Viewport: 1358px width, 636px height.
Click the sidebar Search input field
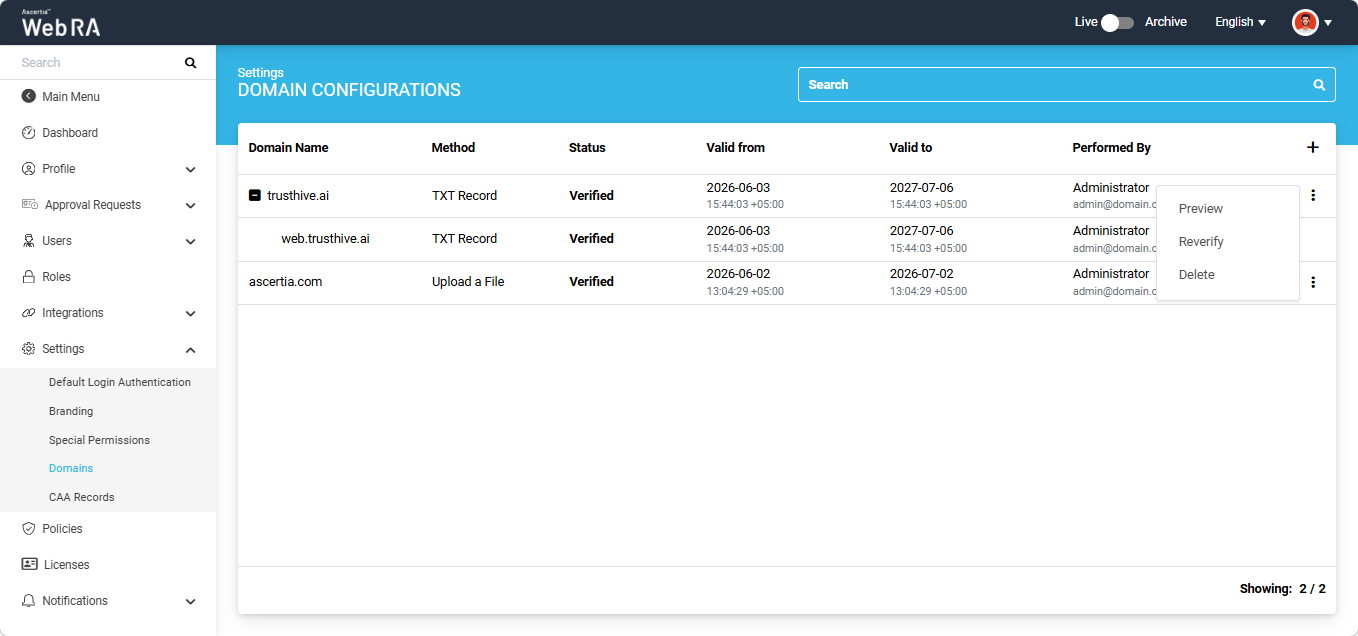(x=98, y=63)
